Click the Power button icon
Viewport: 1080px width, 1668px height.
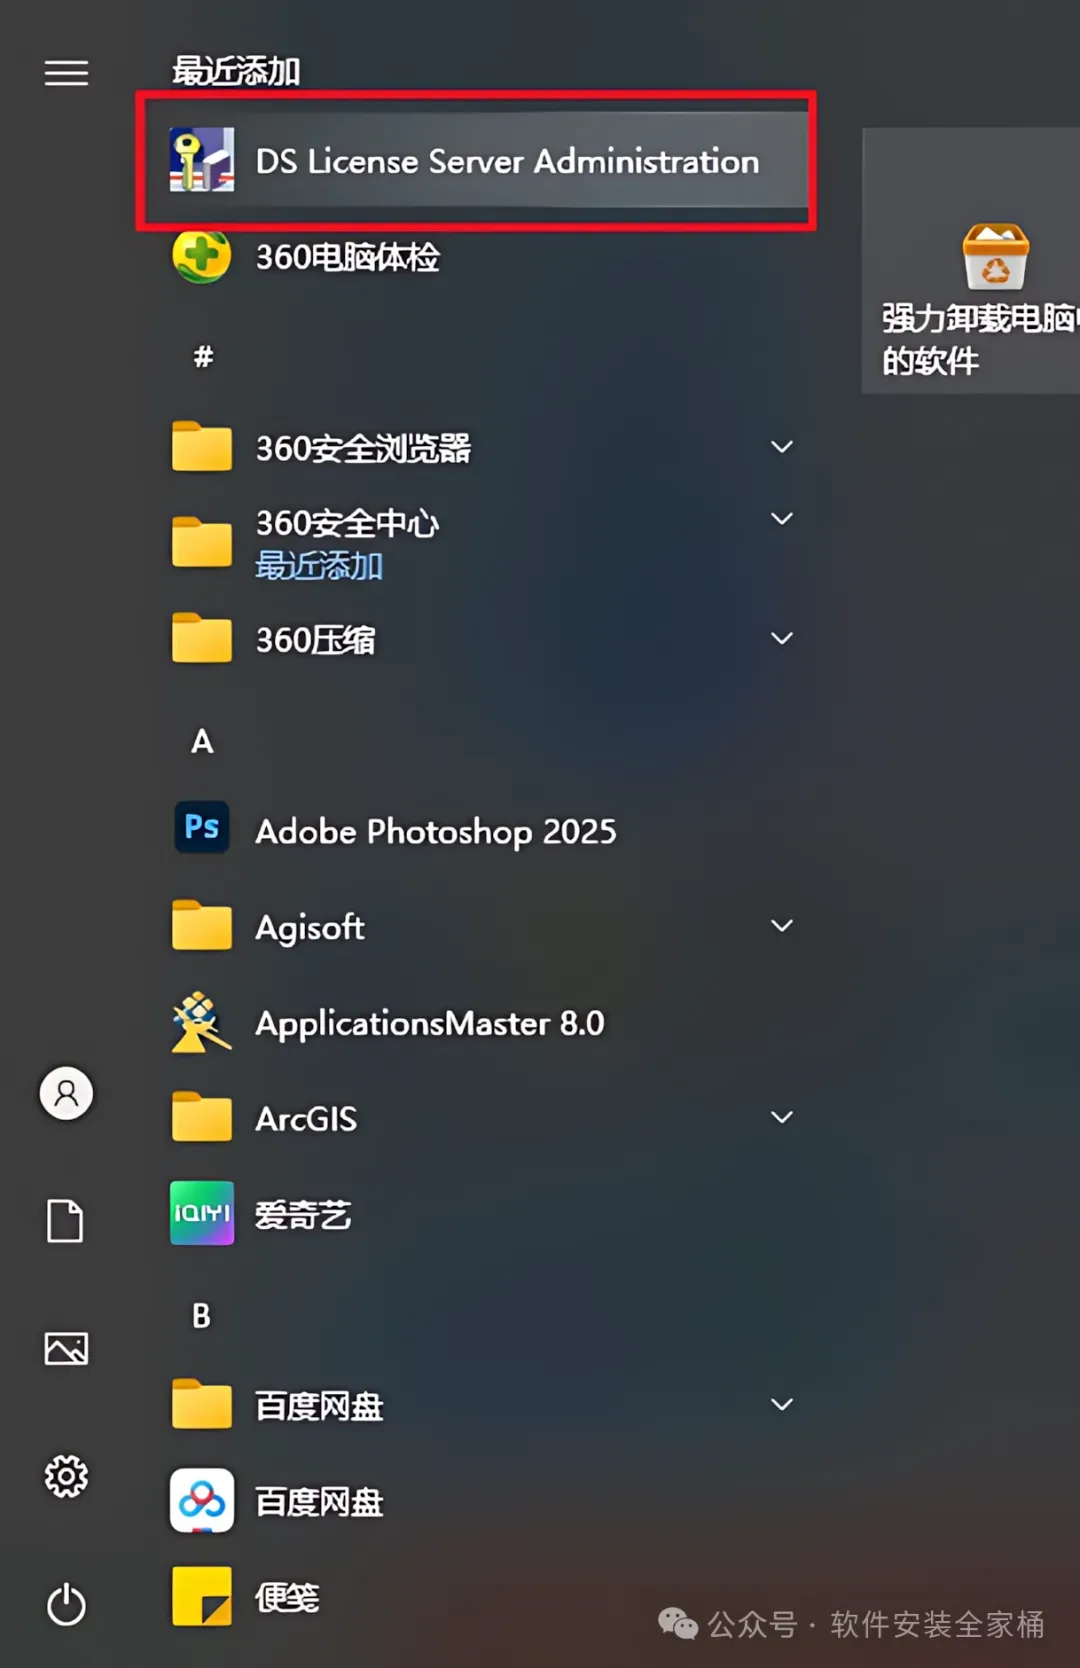click(x=66, y=1604)
